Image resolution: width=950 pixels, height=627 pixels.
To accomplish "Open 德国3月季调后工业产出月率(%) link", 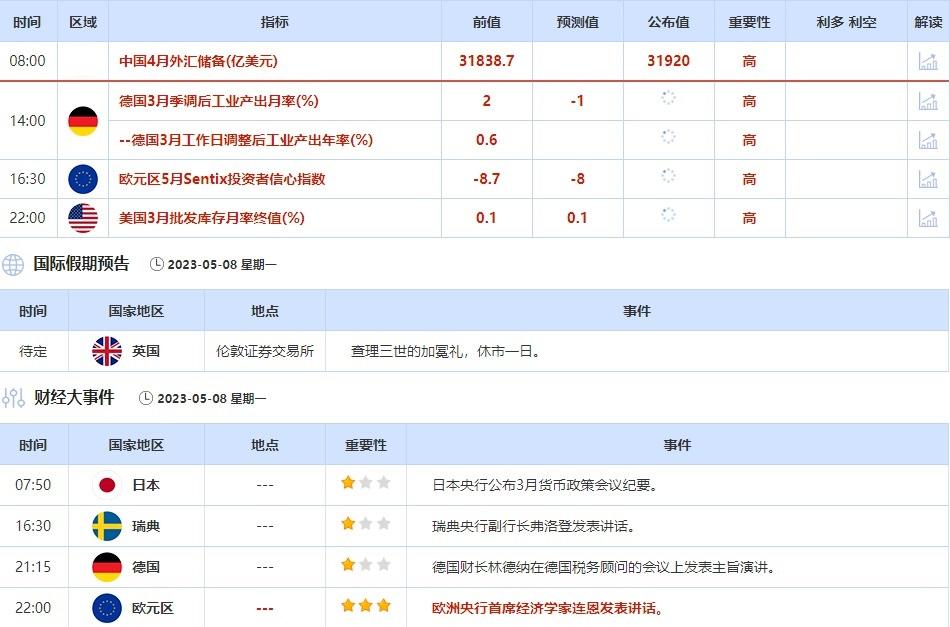I will coord(219,101).
